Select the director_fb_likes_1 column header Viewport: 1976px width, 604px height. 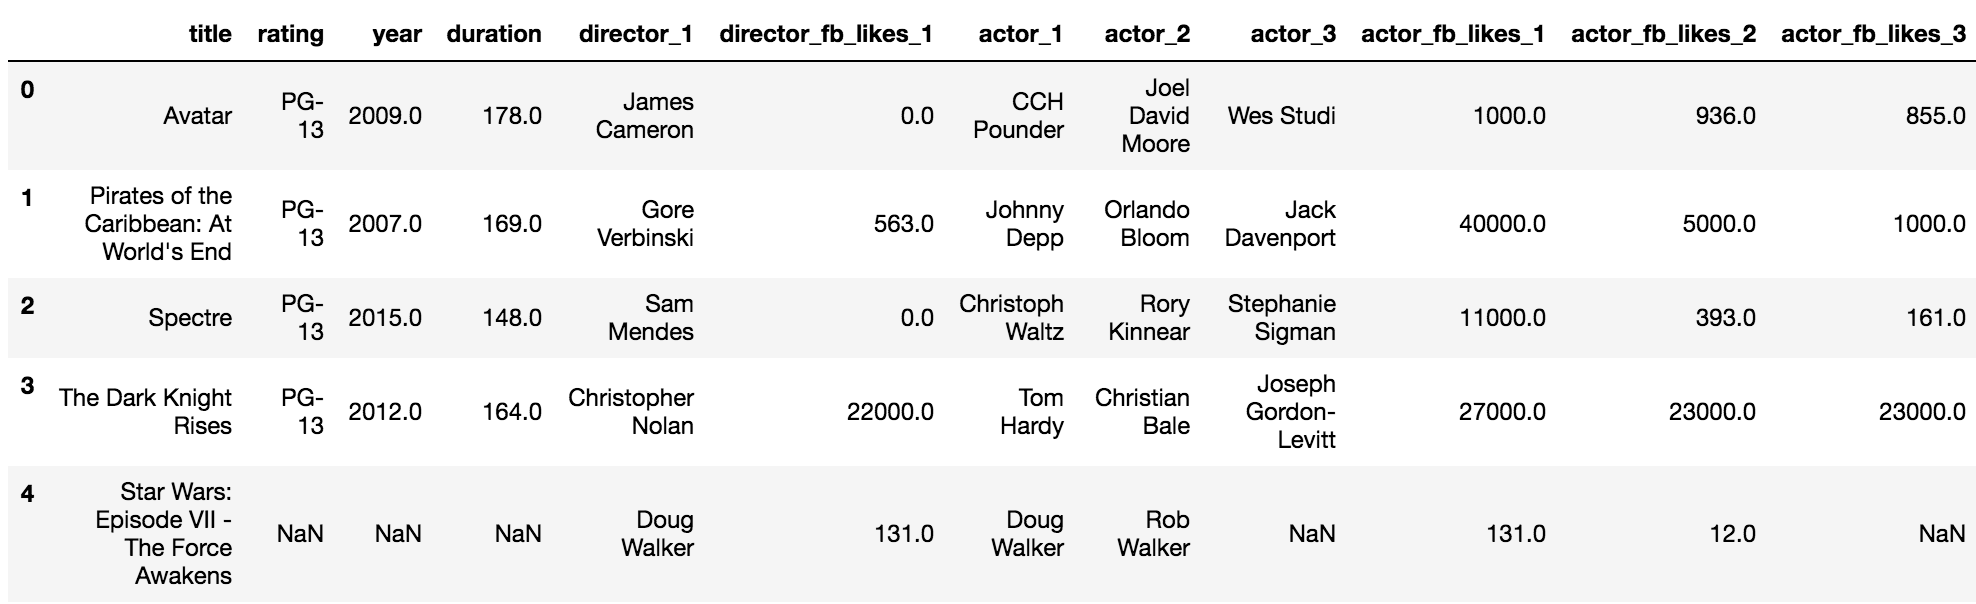[826, 34]
